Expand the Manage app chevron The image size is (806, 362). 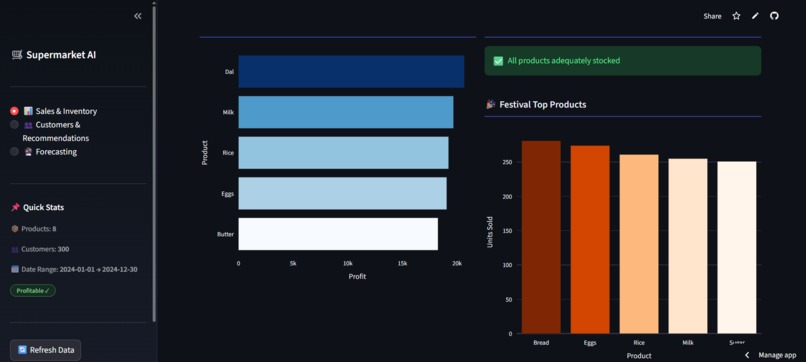(747, 355)
